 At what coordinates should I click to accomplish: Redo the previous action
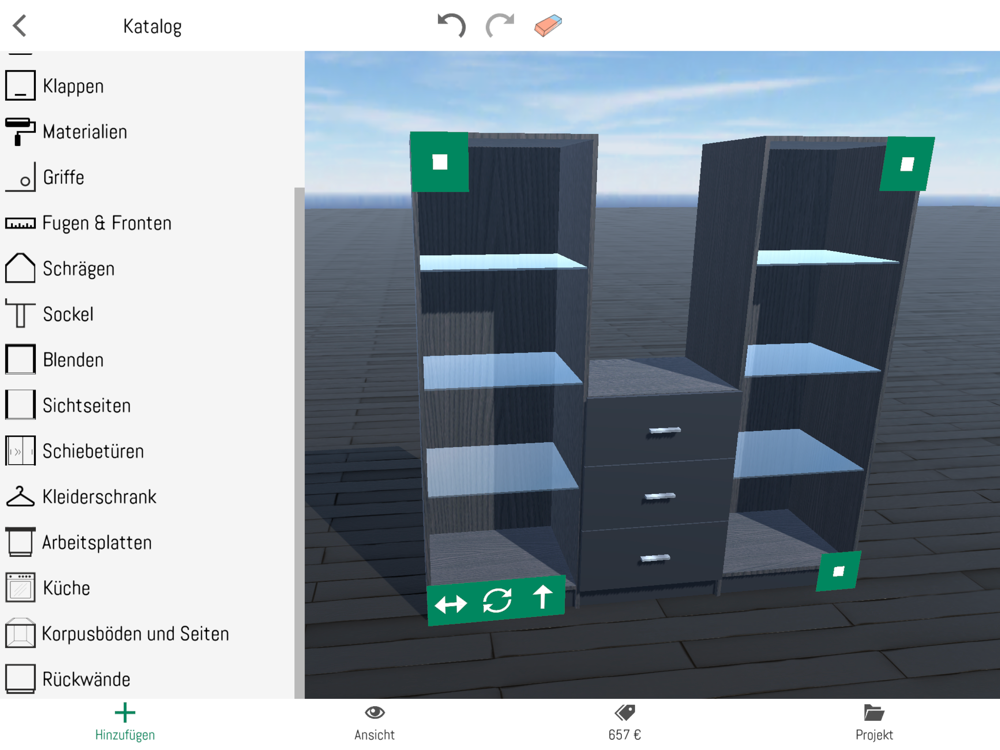point(500,26)
